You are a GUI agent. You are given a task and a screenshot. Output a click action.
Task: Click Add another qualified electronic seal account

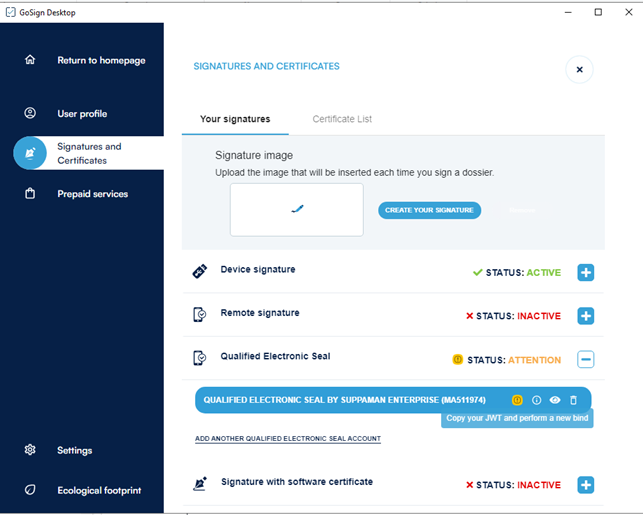(287, 439)
